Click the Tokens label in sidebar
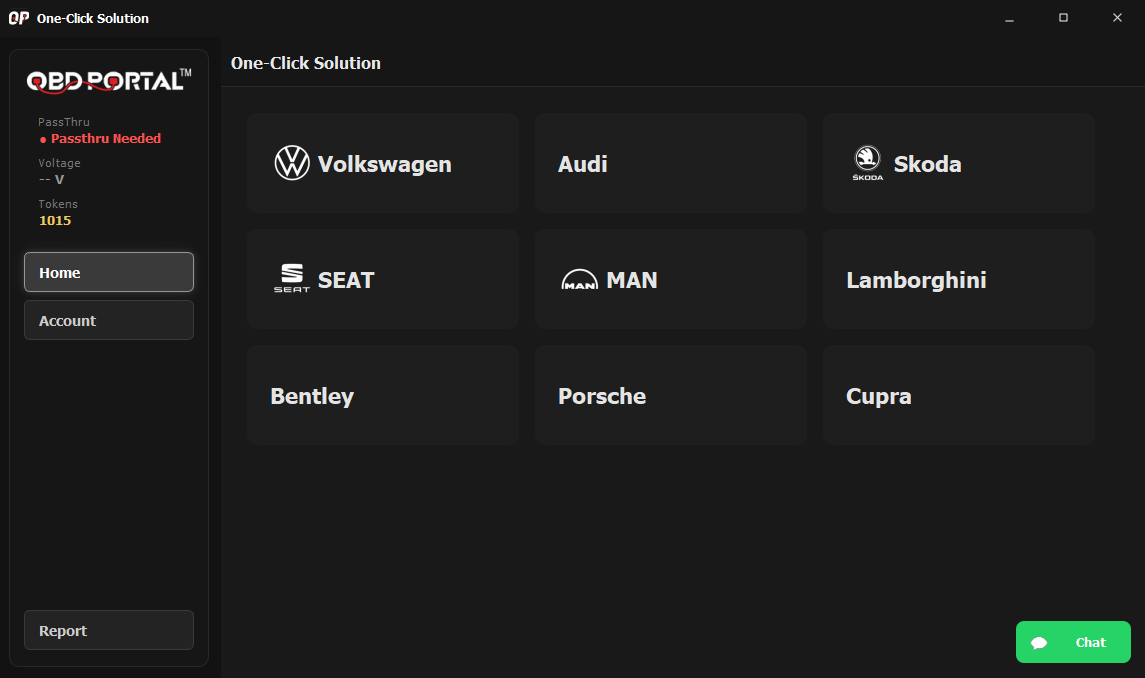1145x678 pixels. click(58, 204)
